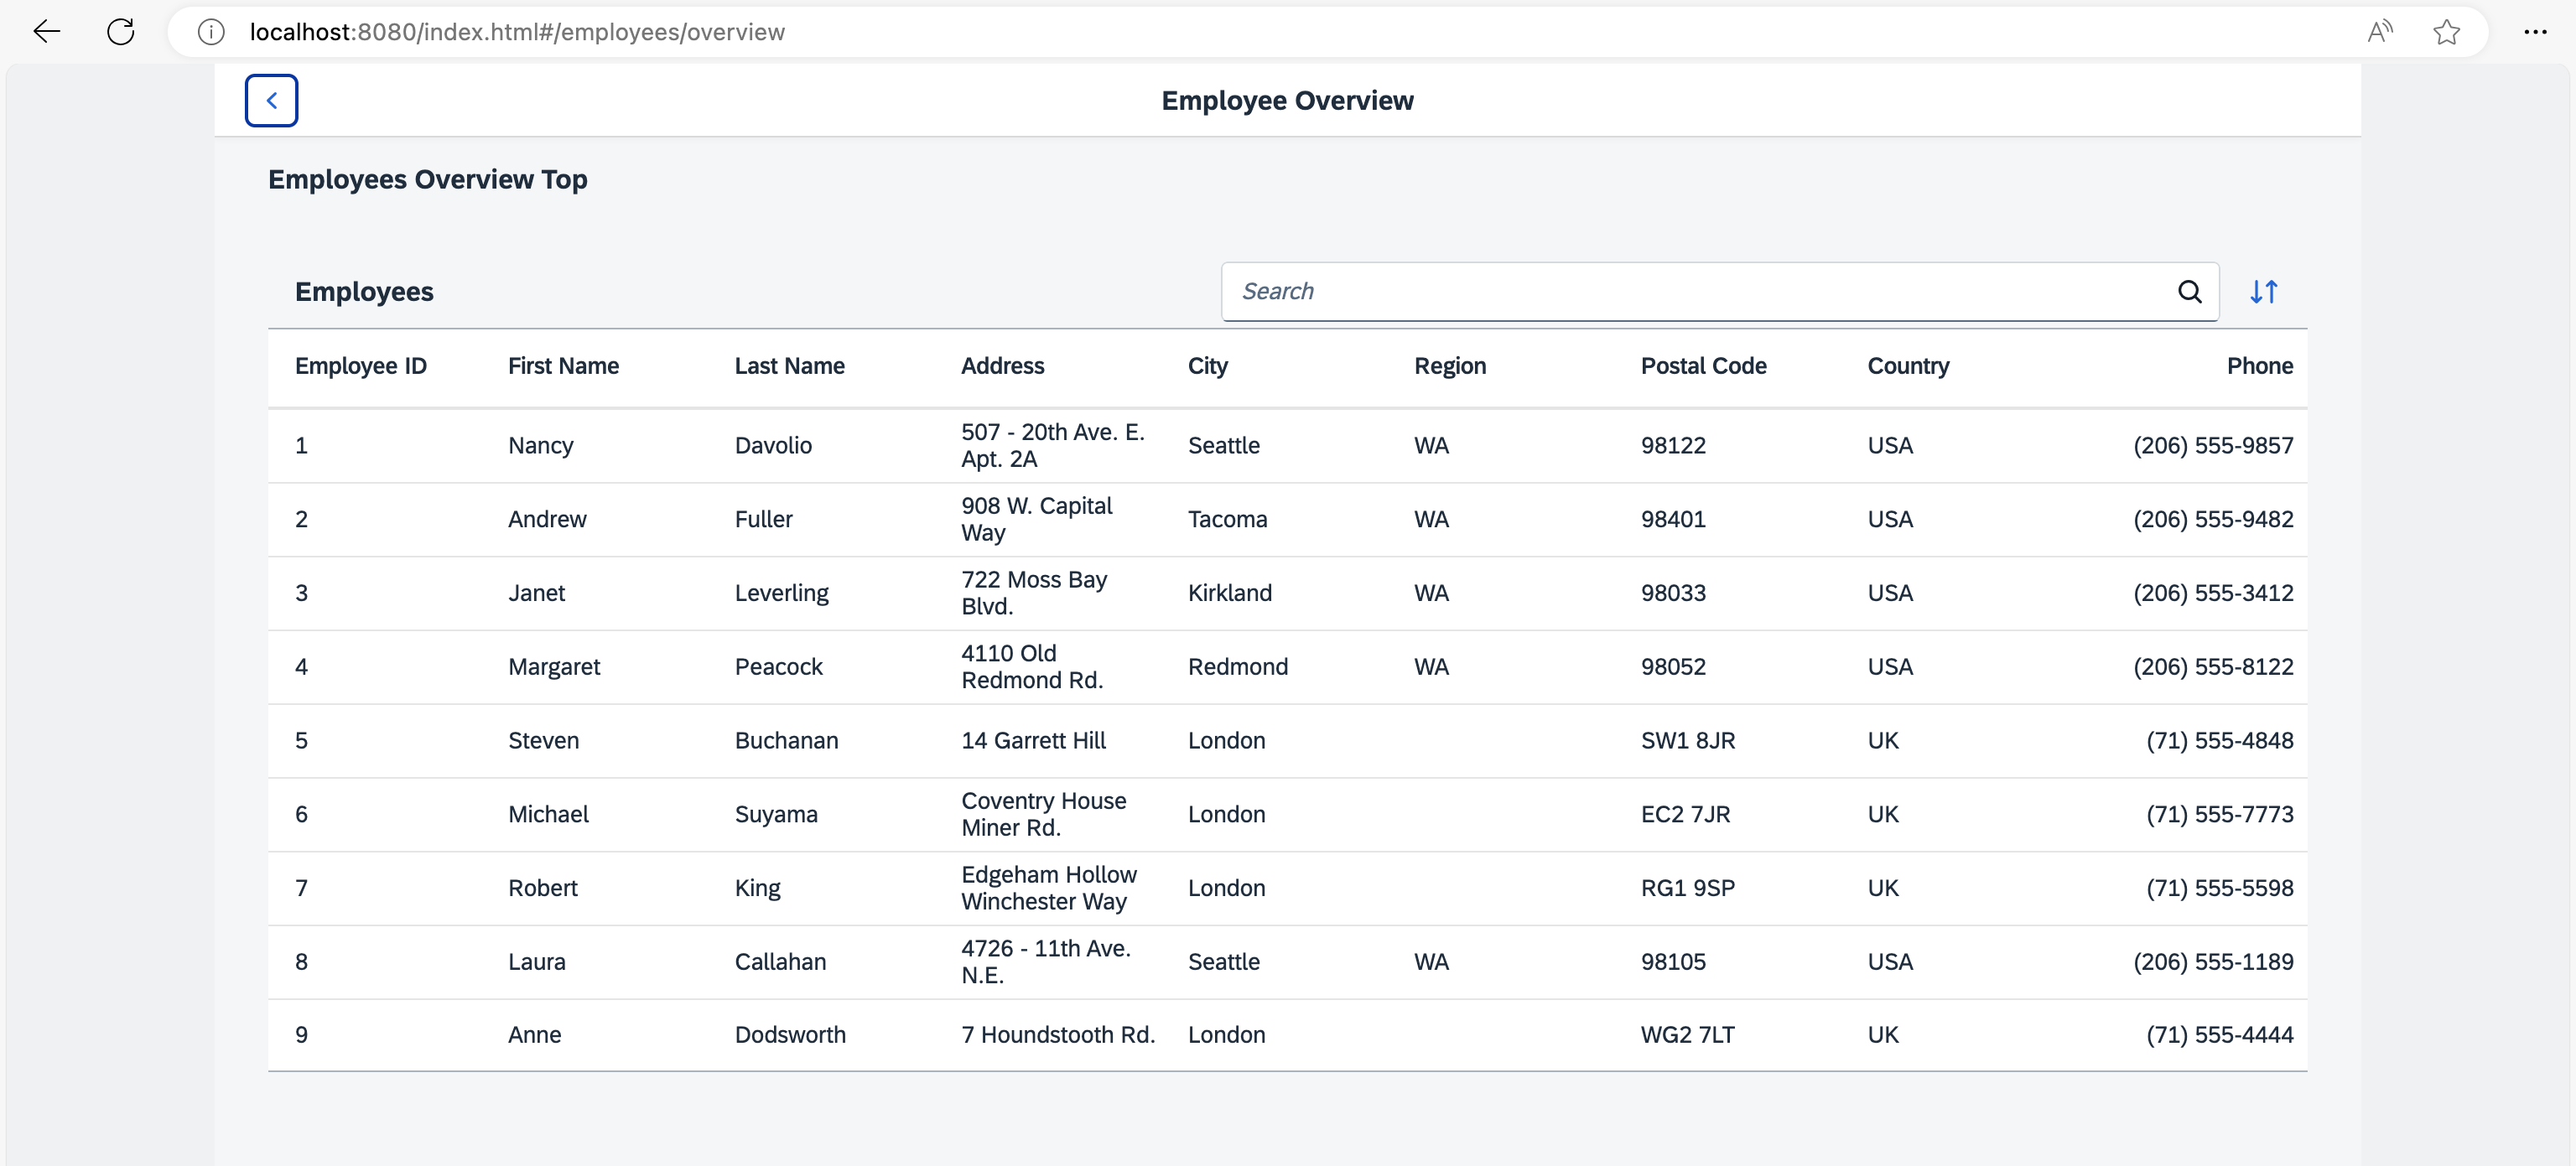Image resolution: width=2576 pixels, height=1166 pixels.
Task: Click address 7 Houndstooth Rd.
Action: tap(1058, 1035)
